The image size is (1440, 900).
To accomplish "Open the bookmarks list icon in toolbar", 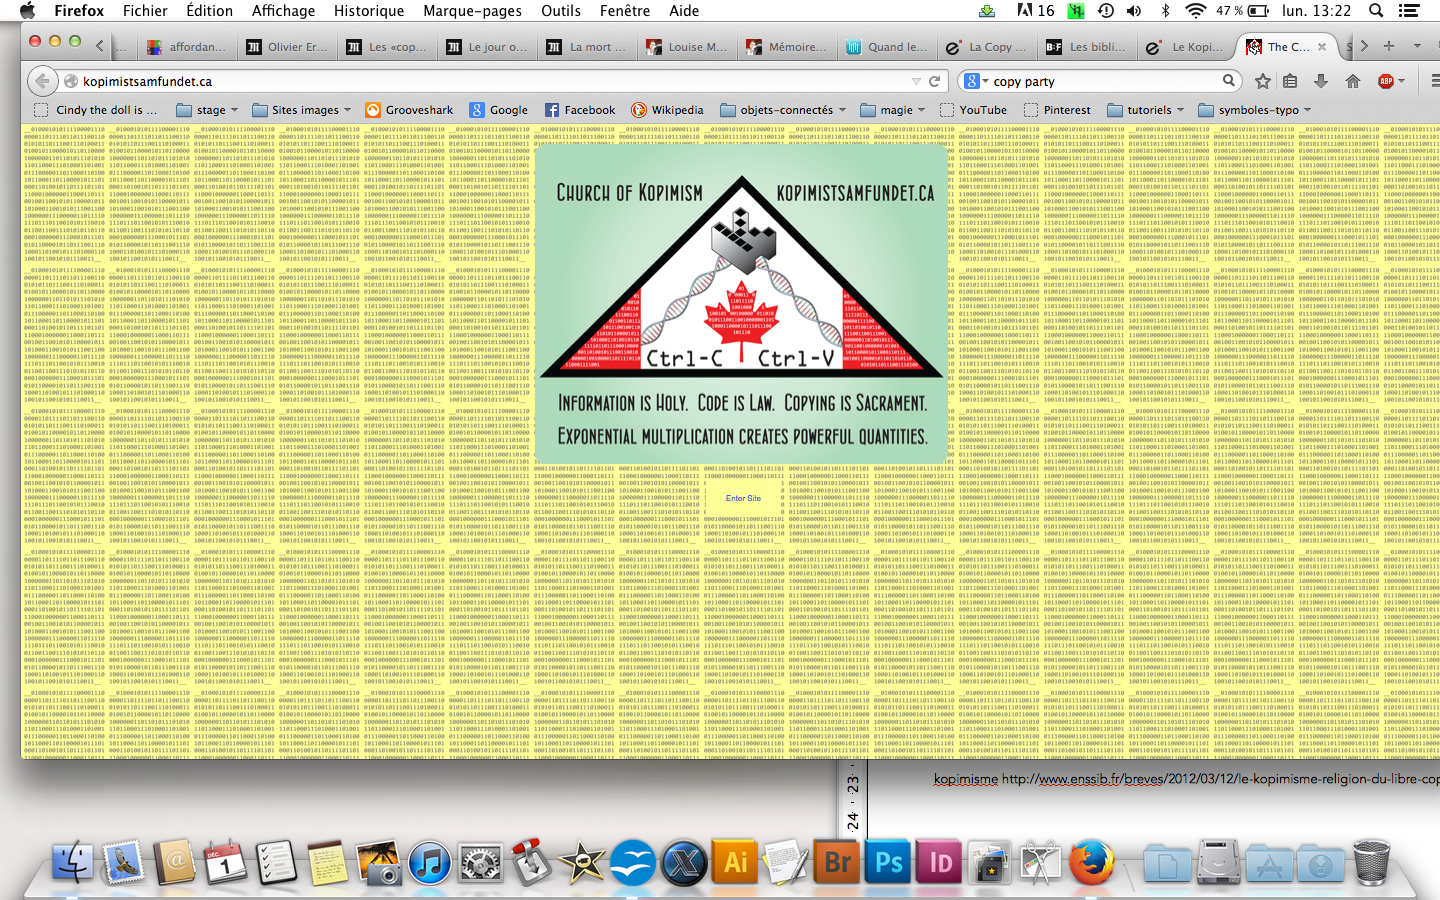I will coord(1291,81).
